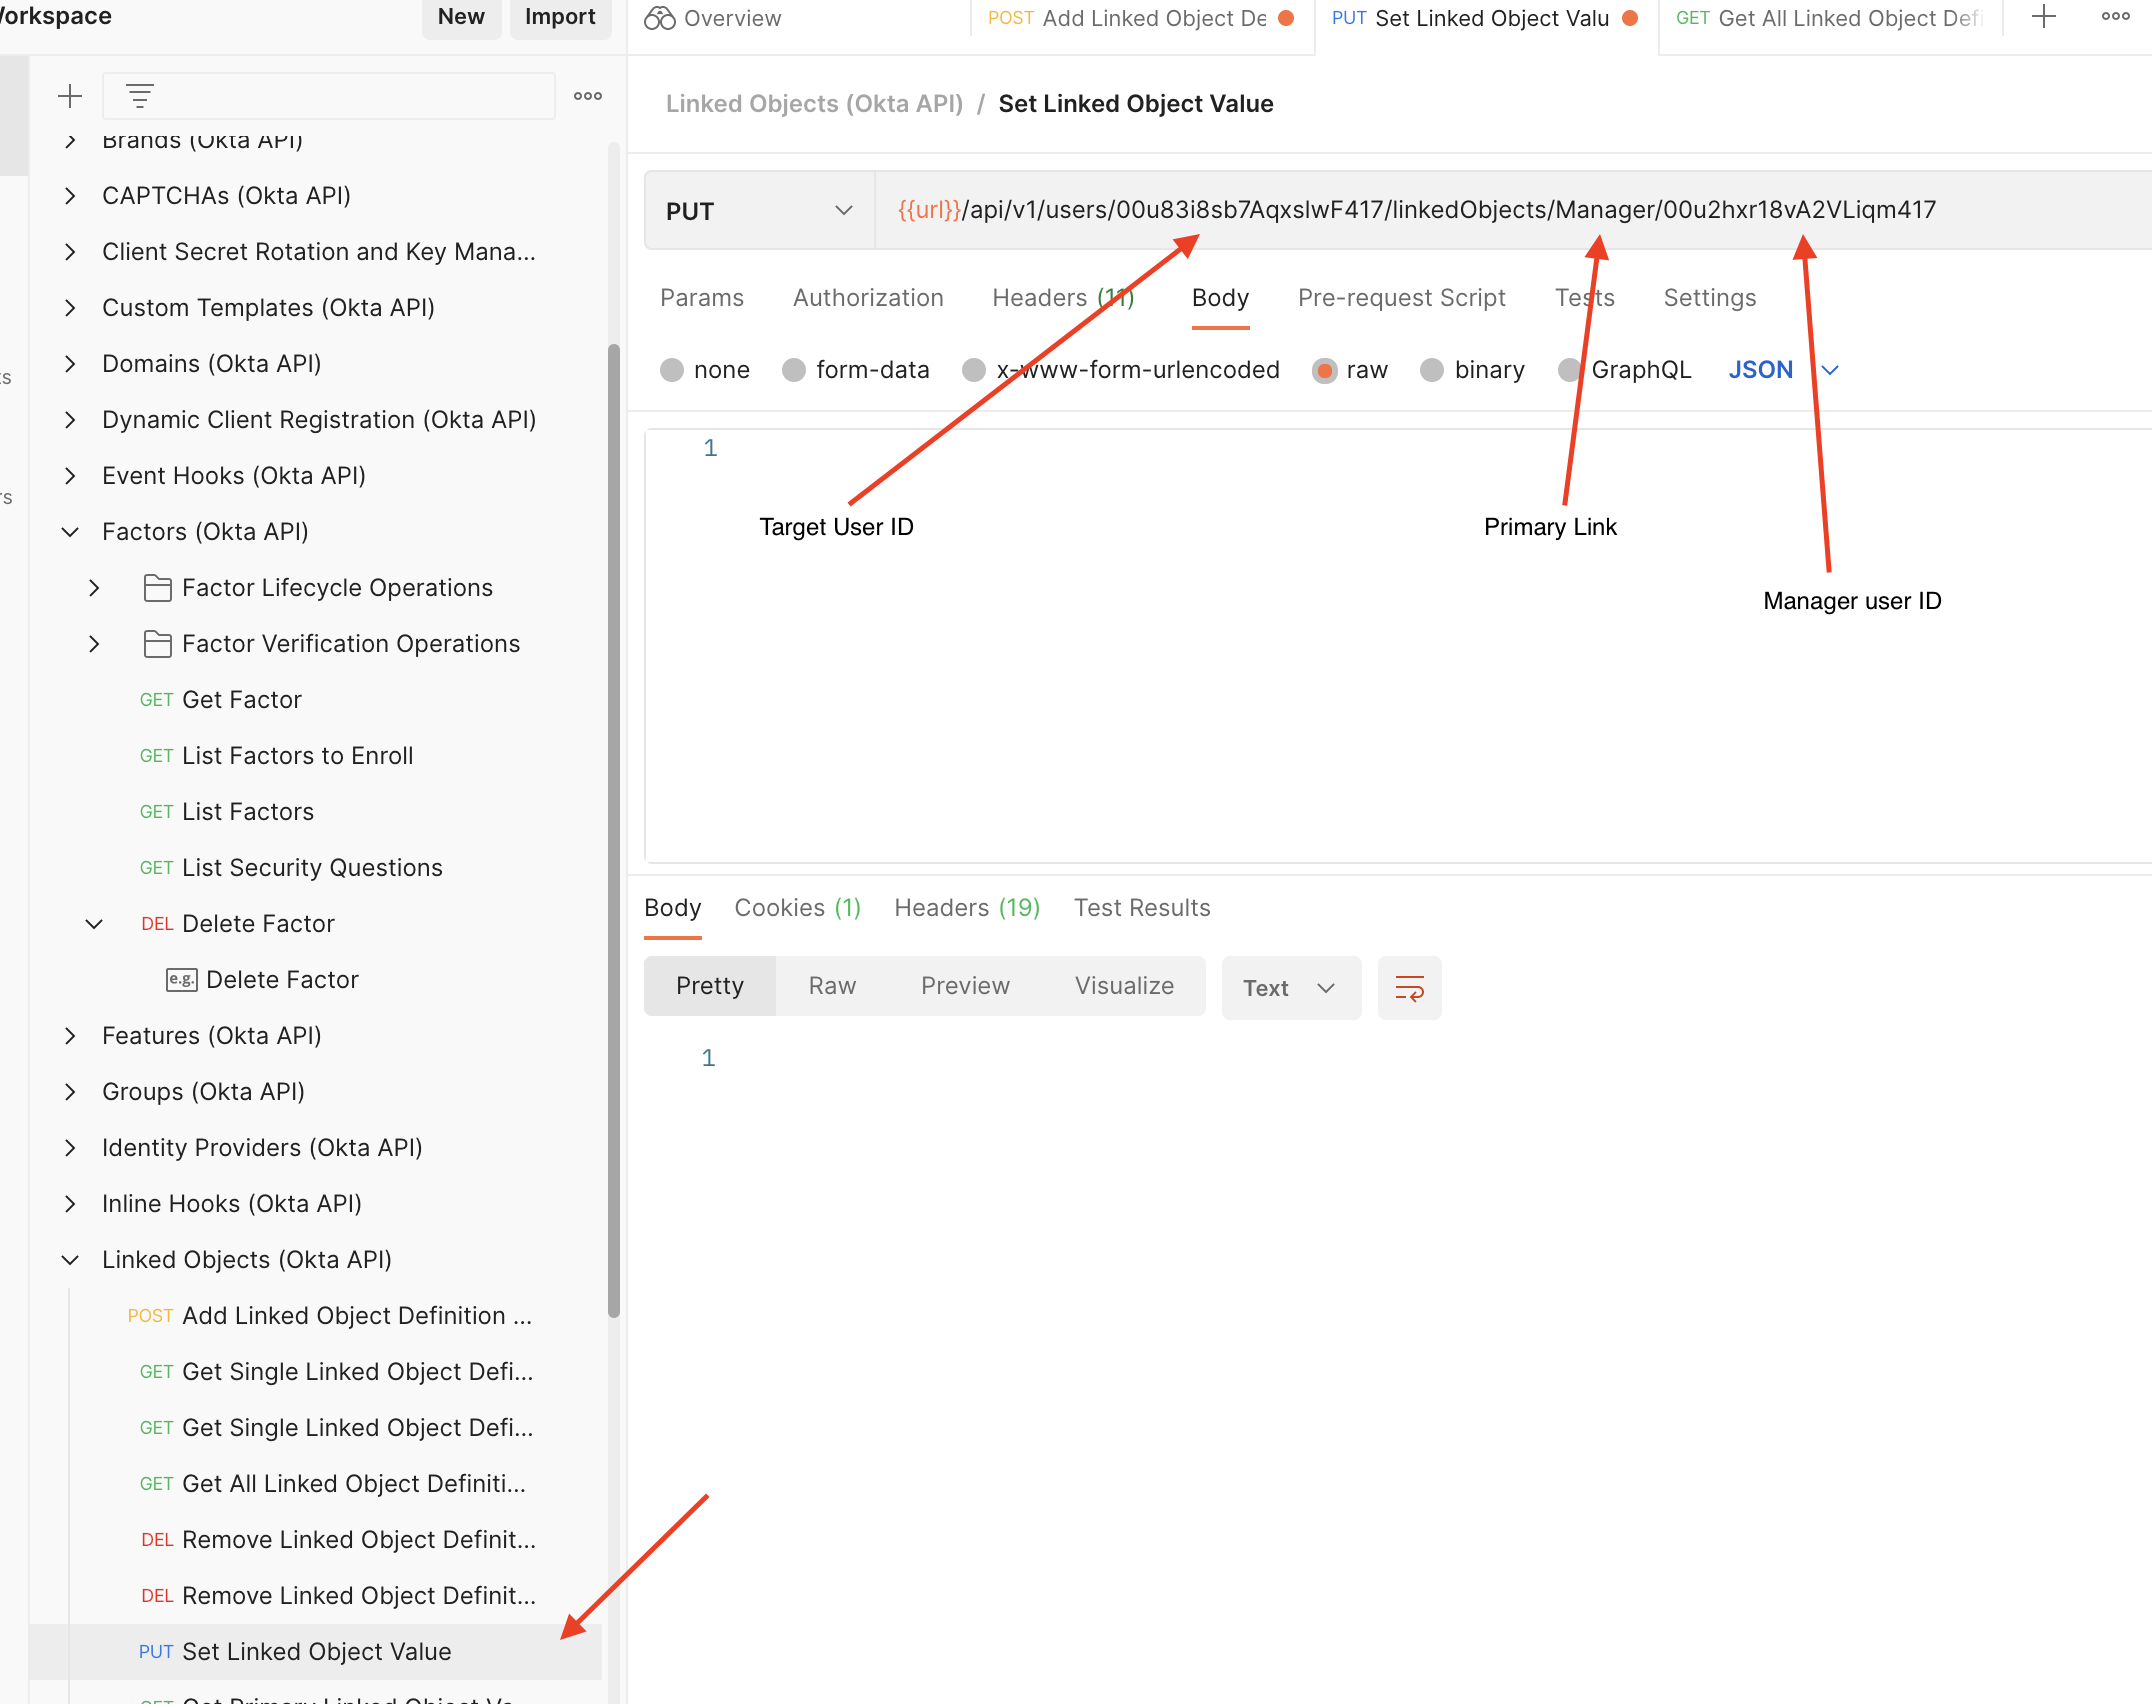Collapse Factors (Okta API) collection
The height and width of the screenshot is (1704, 2152).
pos(70,532)
